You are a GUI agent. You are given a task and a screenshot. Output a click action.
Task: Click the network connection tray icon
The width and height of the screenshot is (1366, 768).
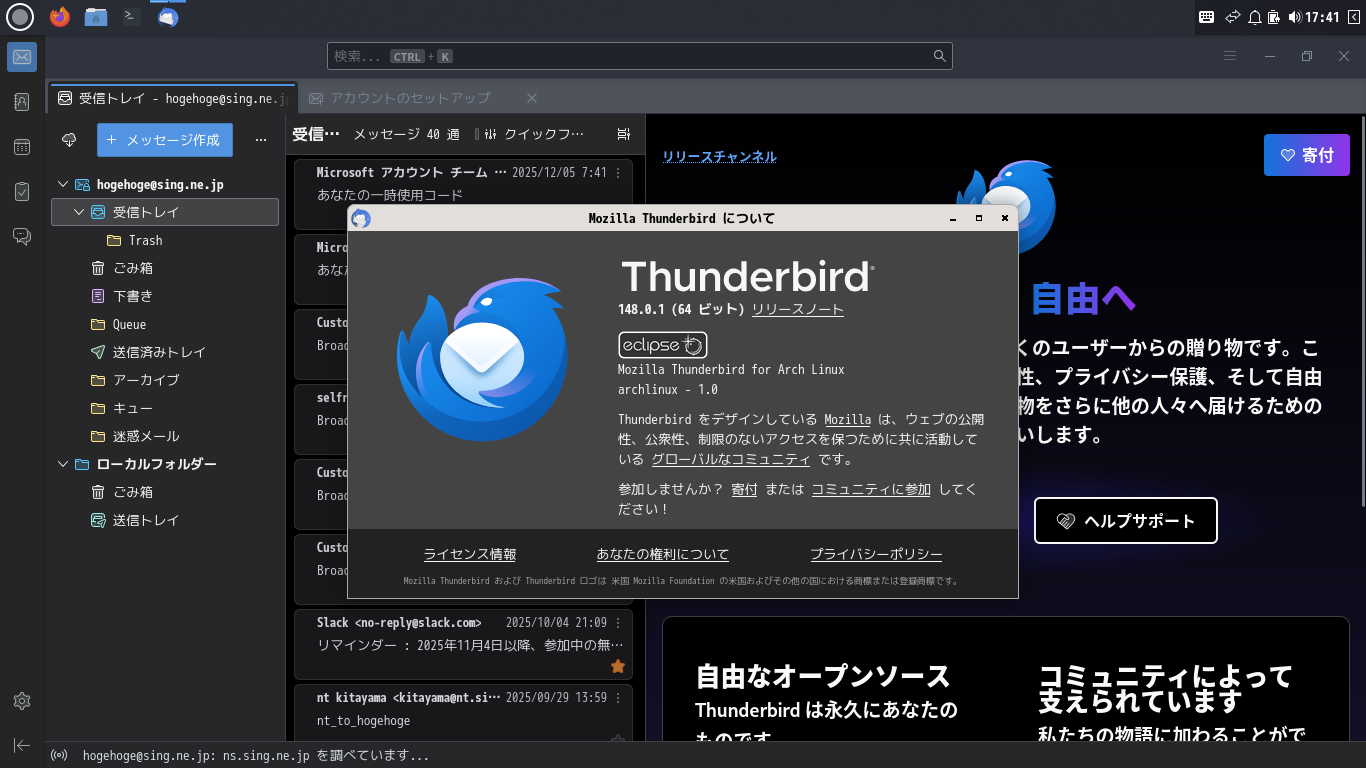[x=1232, y=17]
